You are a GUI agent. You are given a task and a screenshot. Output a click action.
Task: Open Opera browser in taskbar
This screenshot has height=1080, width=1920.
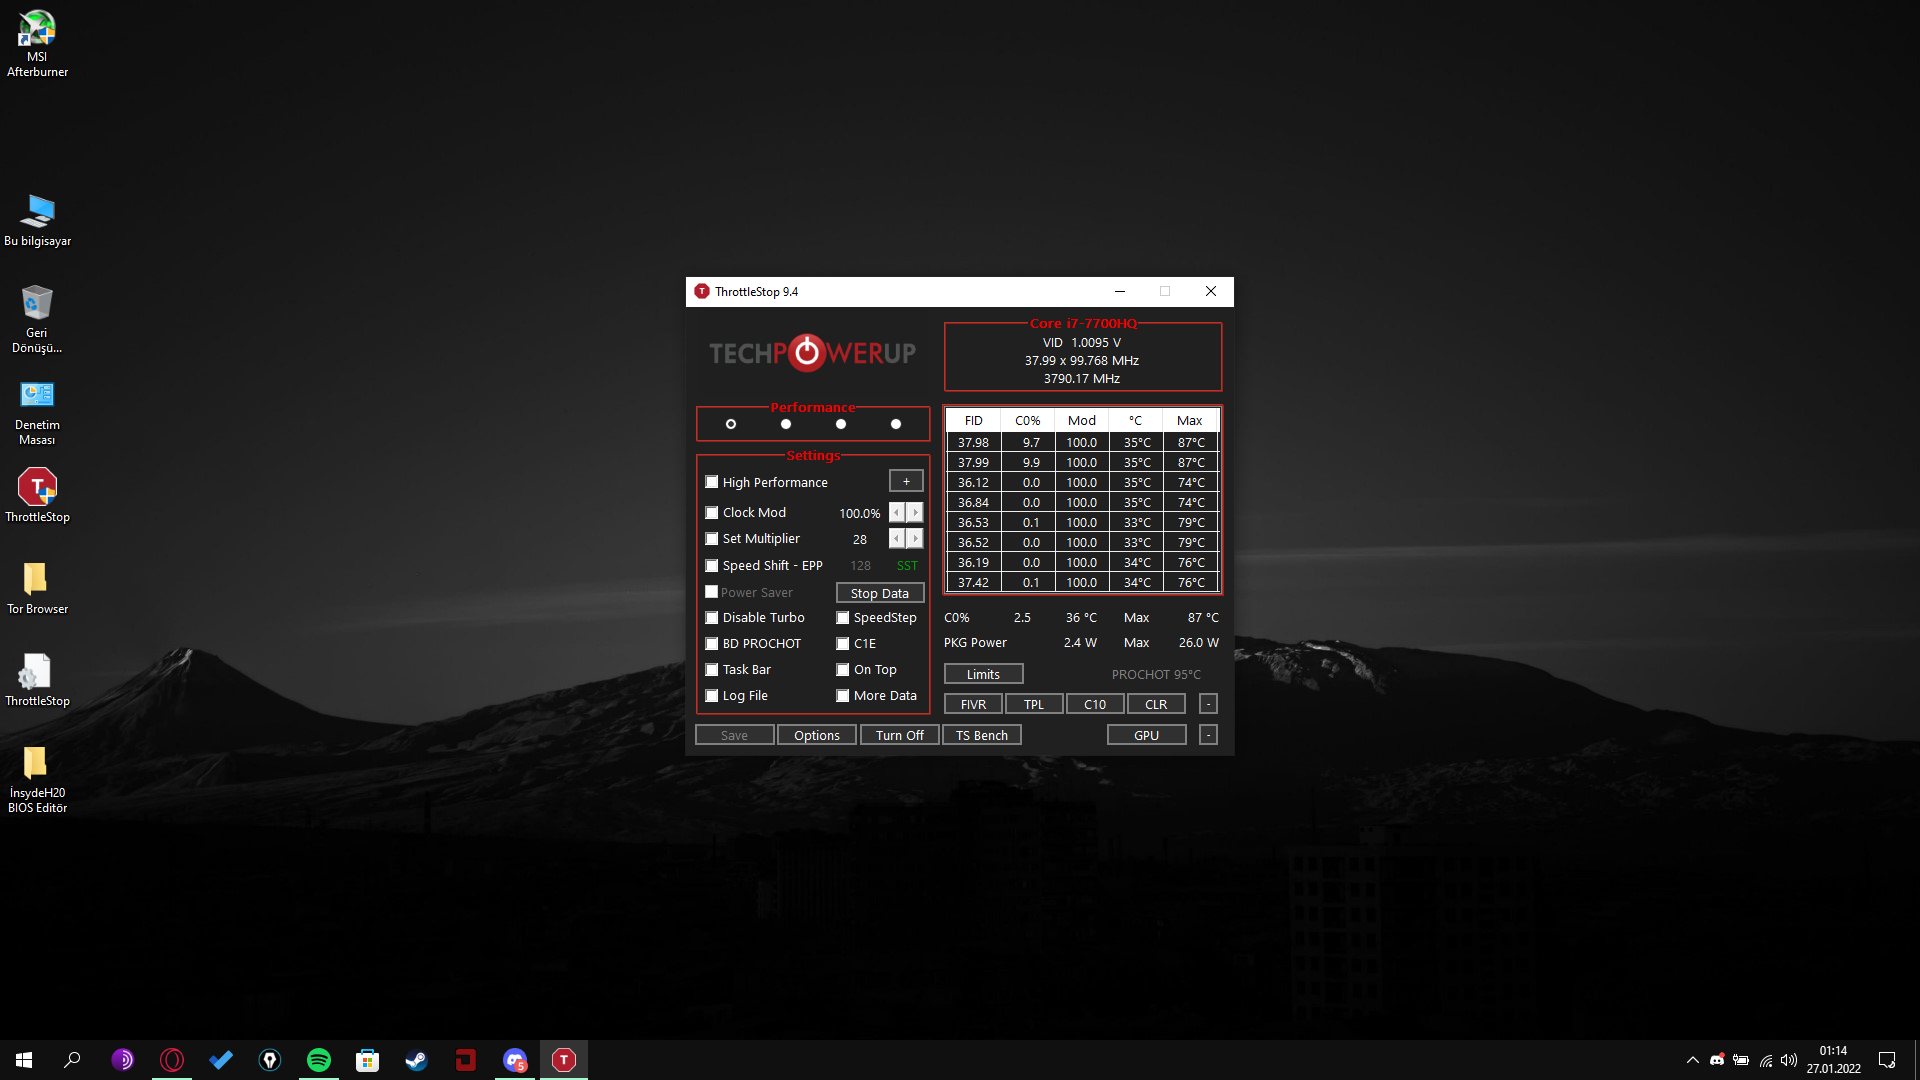(172, 1060)
